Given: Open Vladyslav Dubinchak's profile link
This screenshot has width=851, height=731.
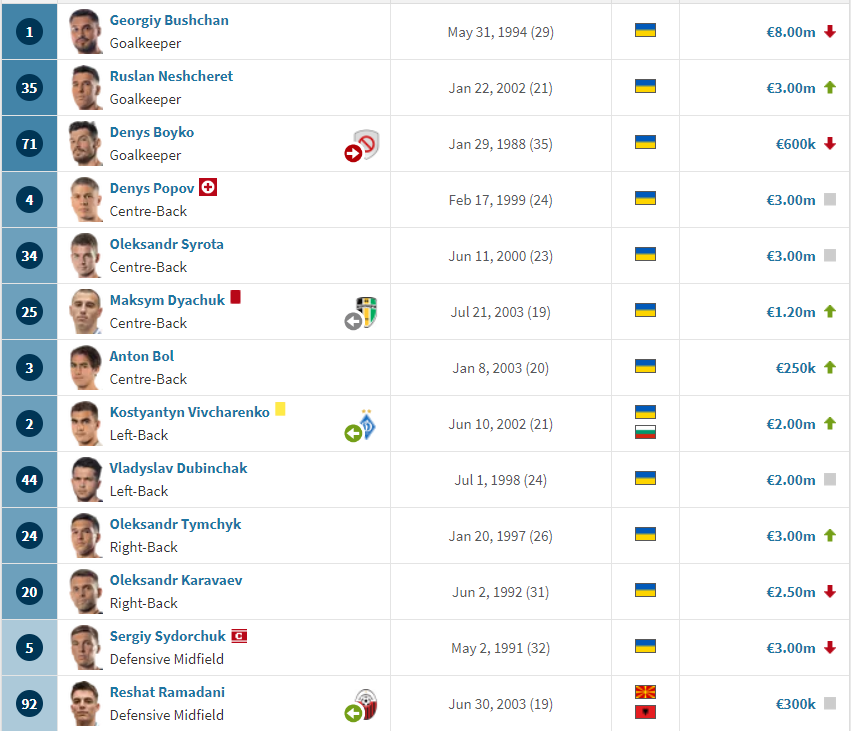Looking at the screenshot, I should [x=178, y=468].
